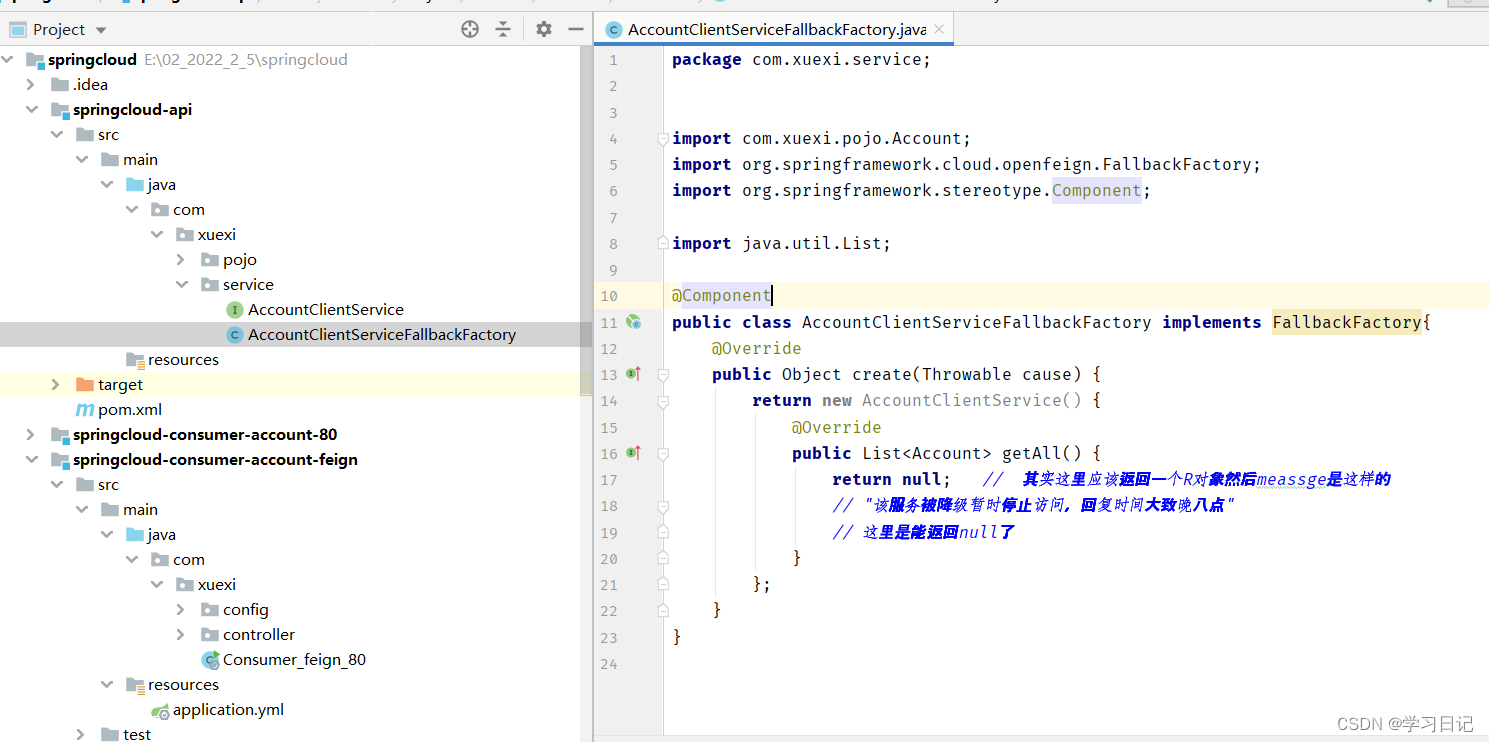Click the locate/select opened file icon
The width and height of the screenshot is (1489, 742).
[x=470, y=29]
